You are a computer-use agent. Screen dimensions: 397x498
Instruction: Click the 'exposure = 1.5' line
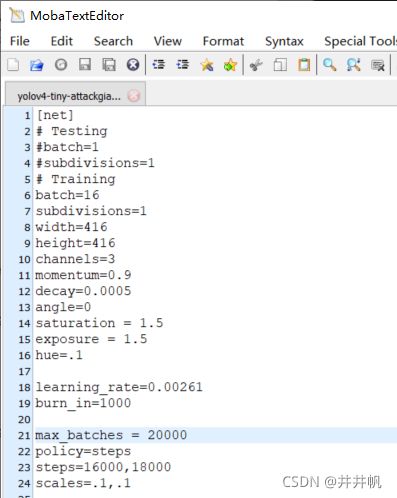(x=91, y=339)
